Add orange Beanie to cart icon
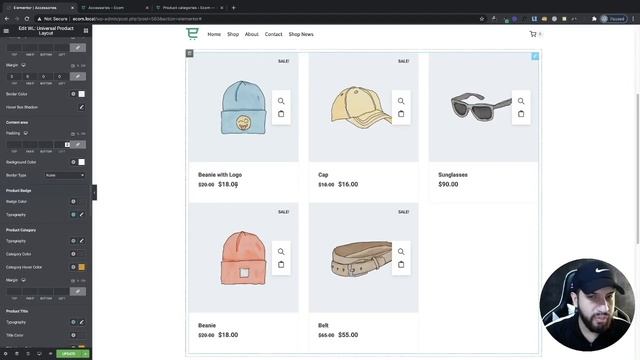 (281, 264)
